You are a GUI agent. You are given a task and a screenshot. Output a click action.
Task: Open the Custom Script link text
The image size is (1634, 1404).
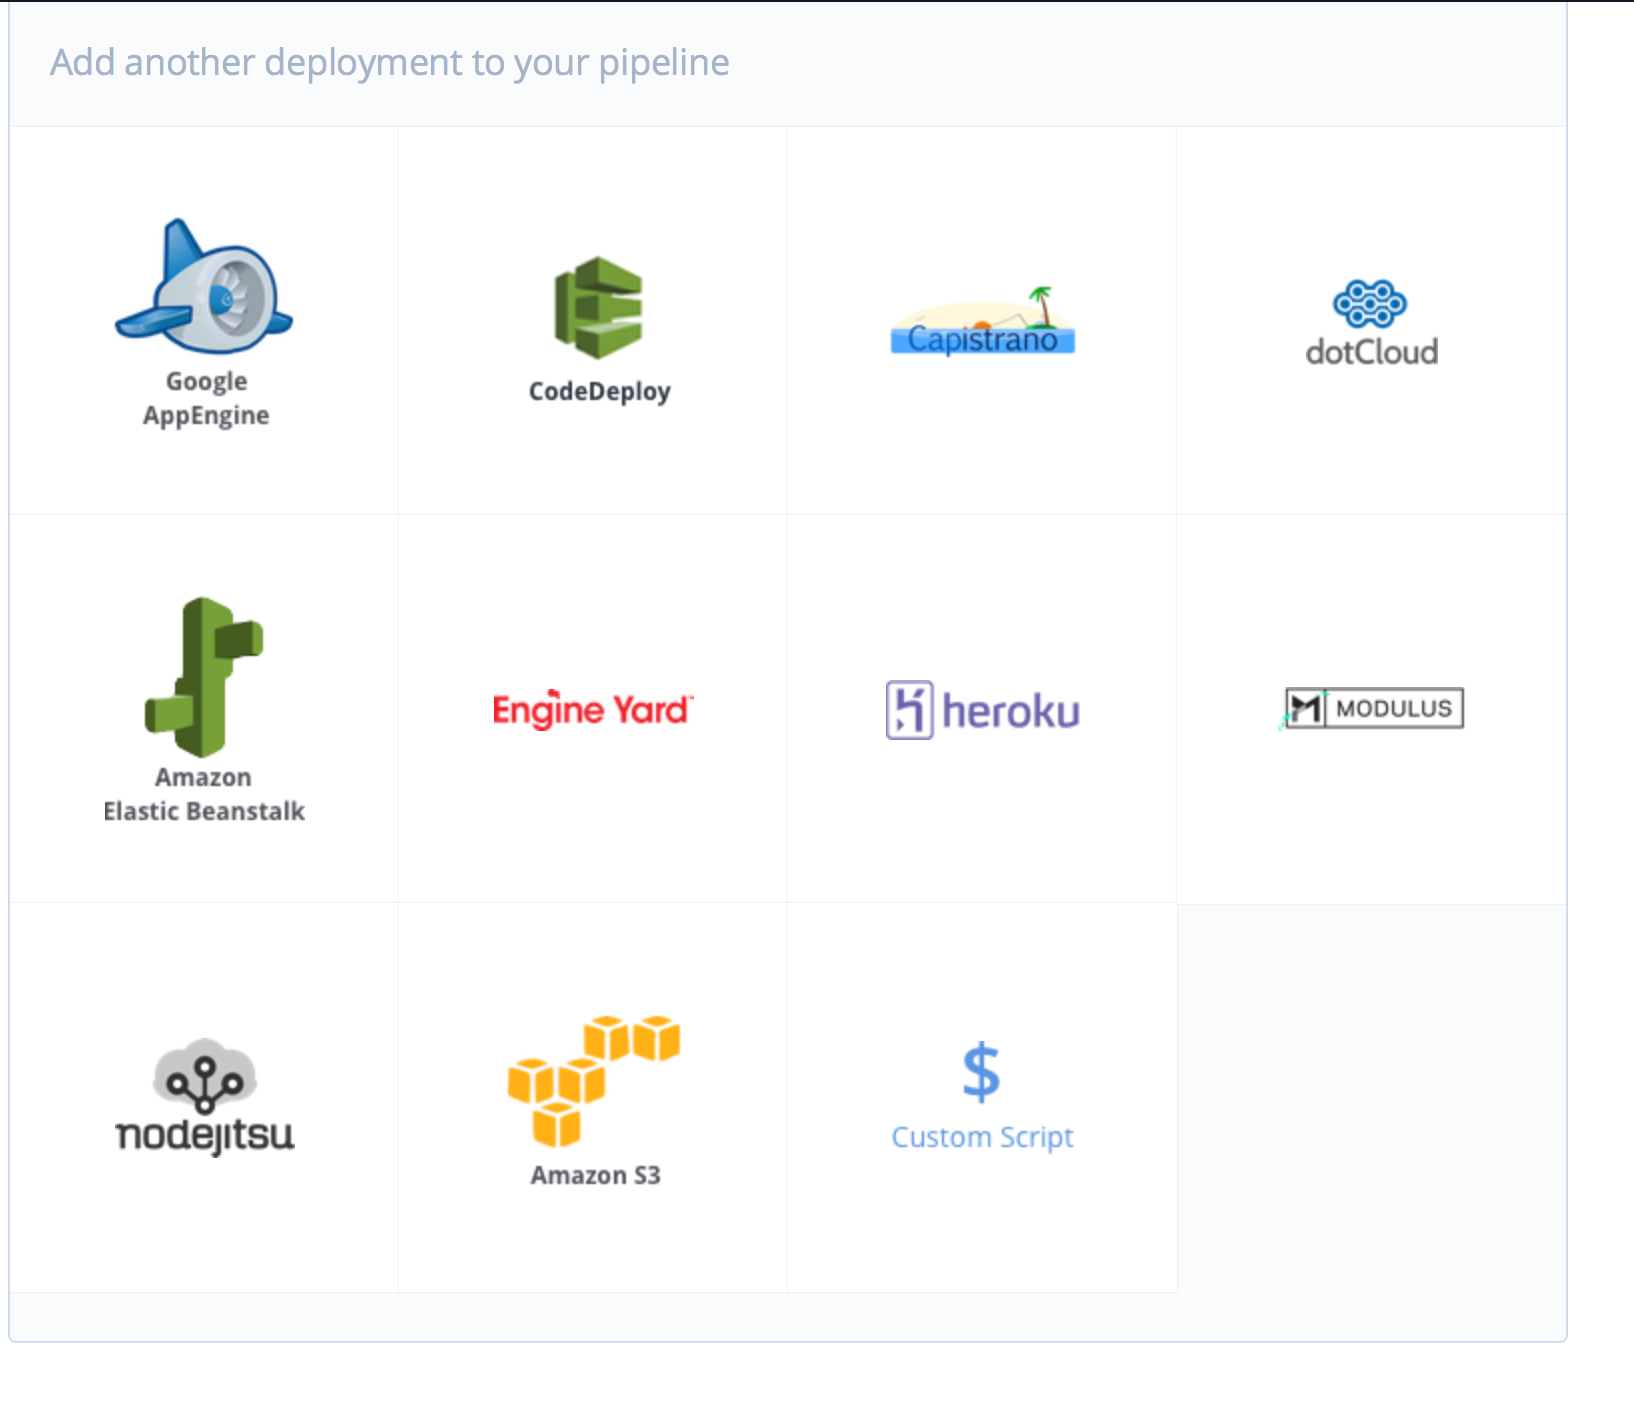coord(982,1137)
